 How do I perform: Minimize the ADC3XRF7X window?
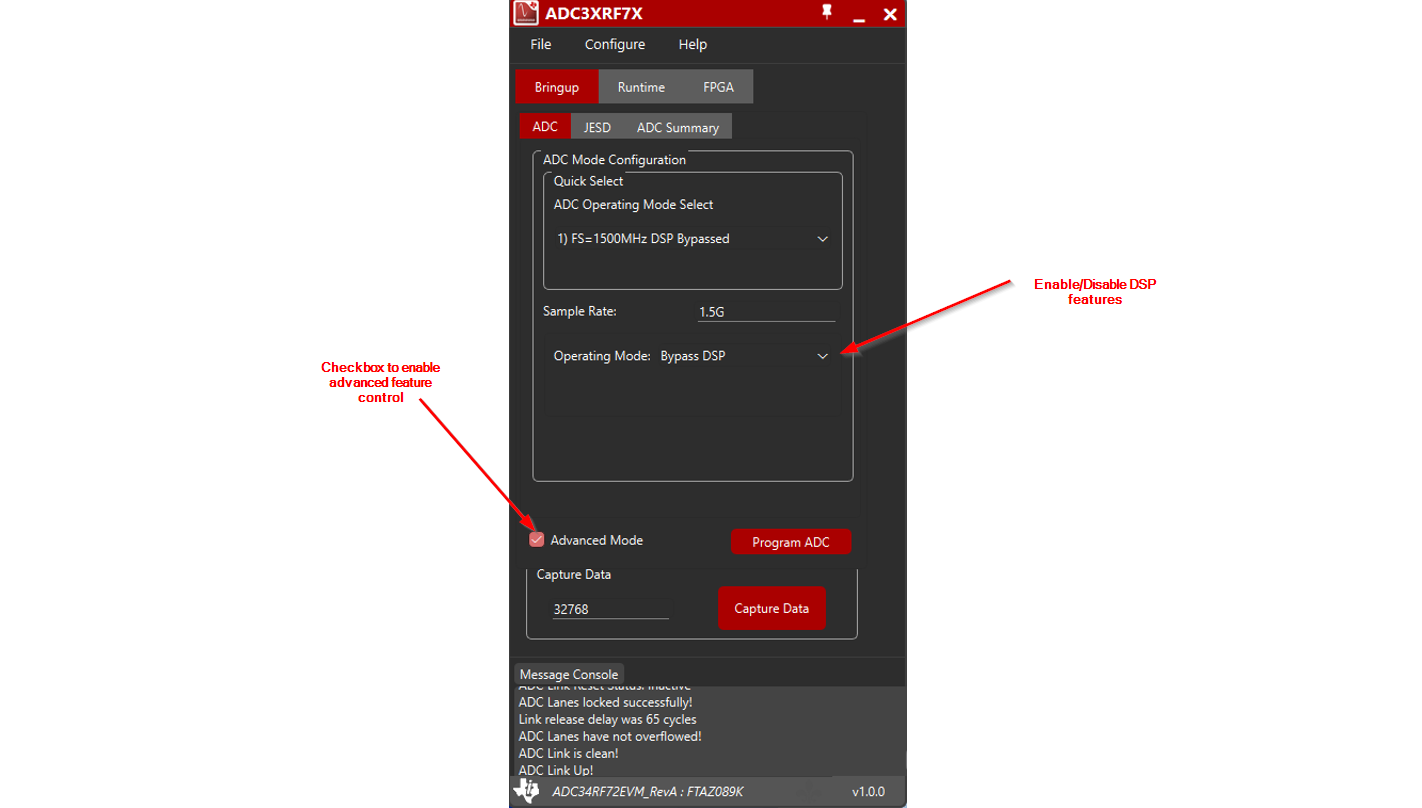858,15
